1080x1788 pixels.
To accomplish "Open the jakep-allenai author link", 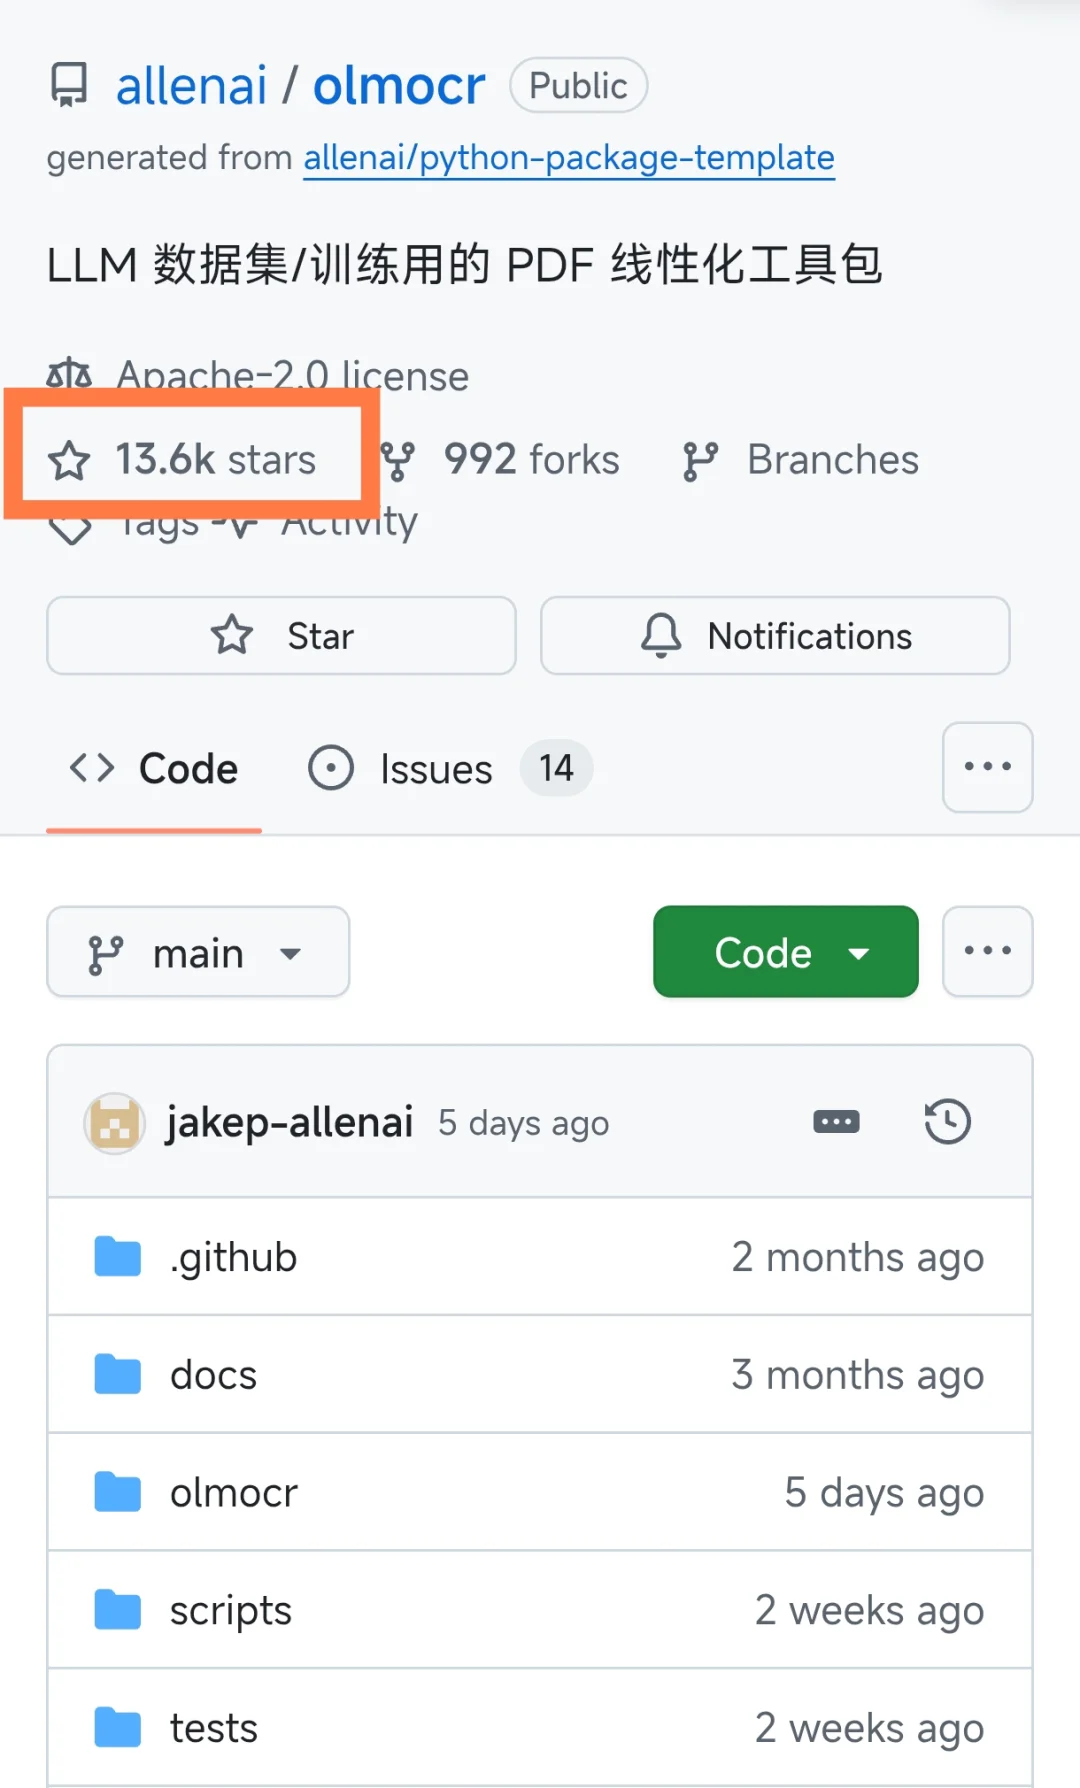I will pos(289,1123).
